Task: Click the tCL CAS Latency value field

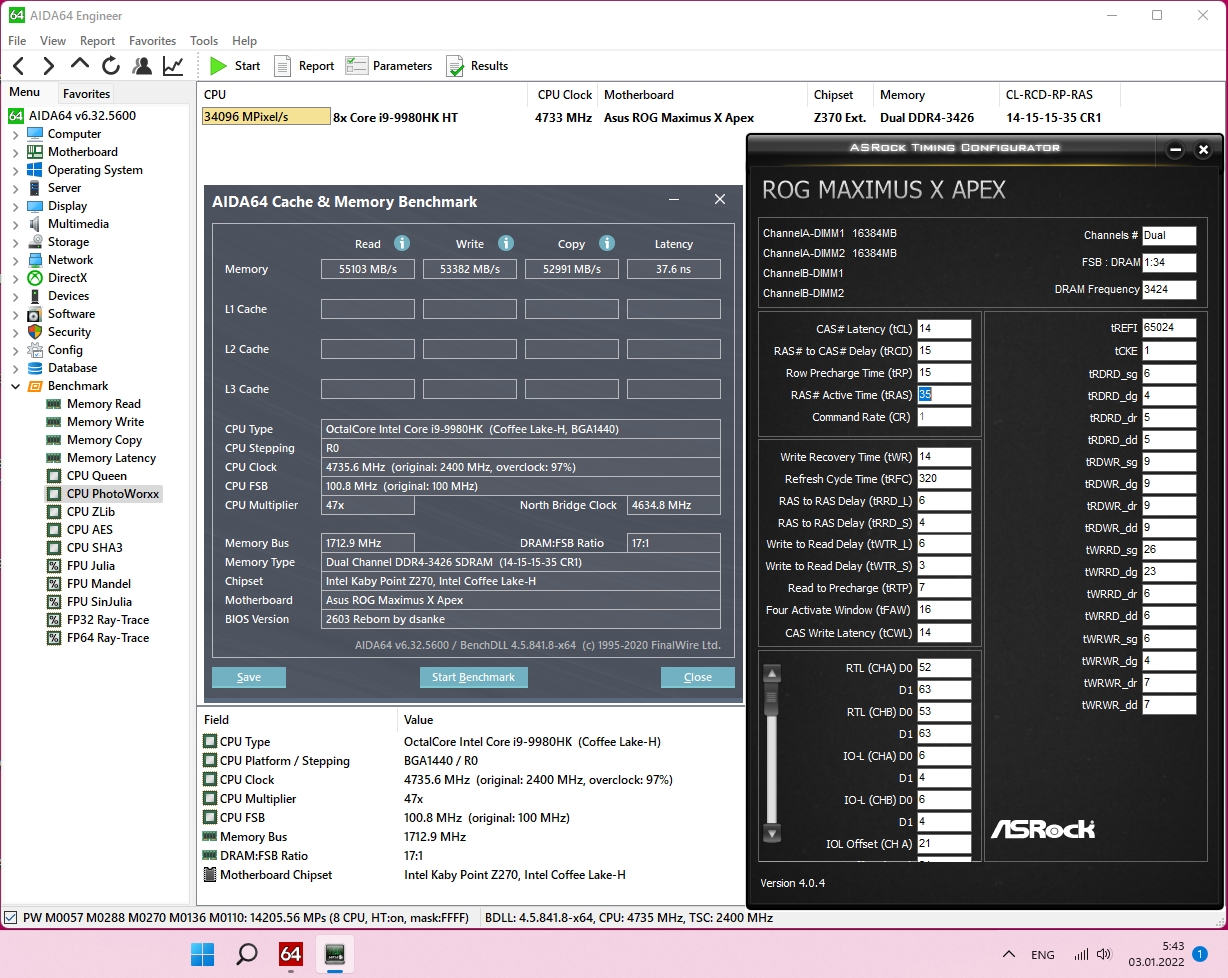Action: point(943,329)
